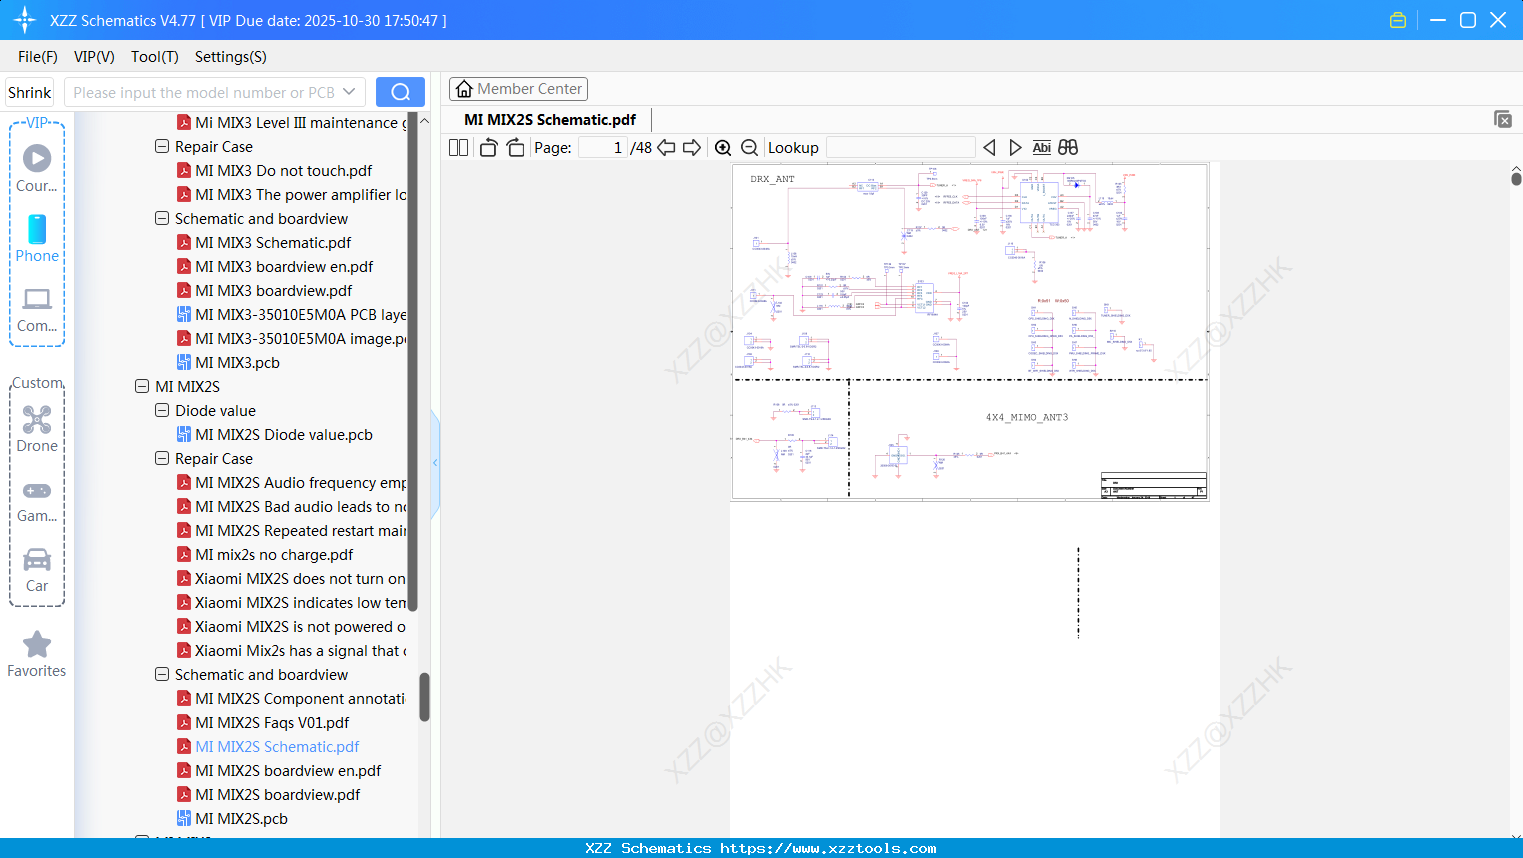The width and height of the screenshot is (1523, 858).
Task: Zoom out of the schematic
Action: pyautogui.click(x=749, y=148)
